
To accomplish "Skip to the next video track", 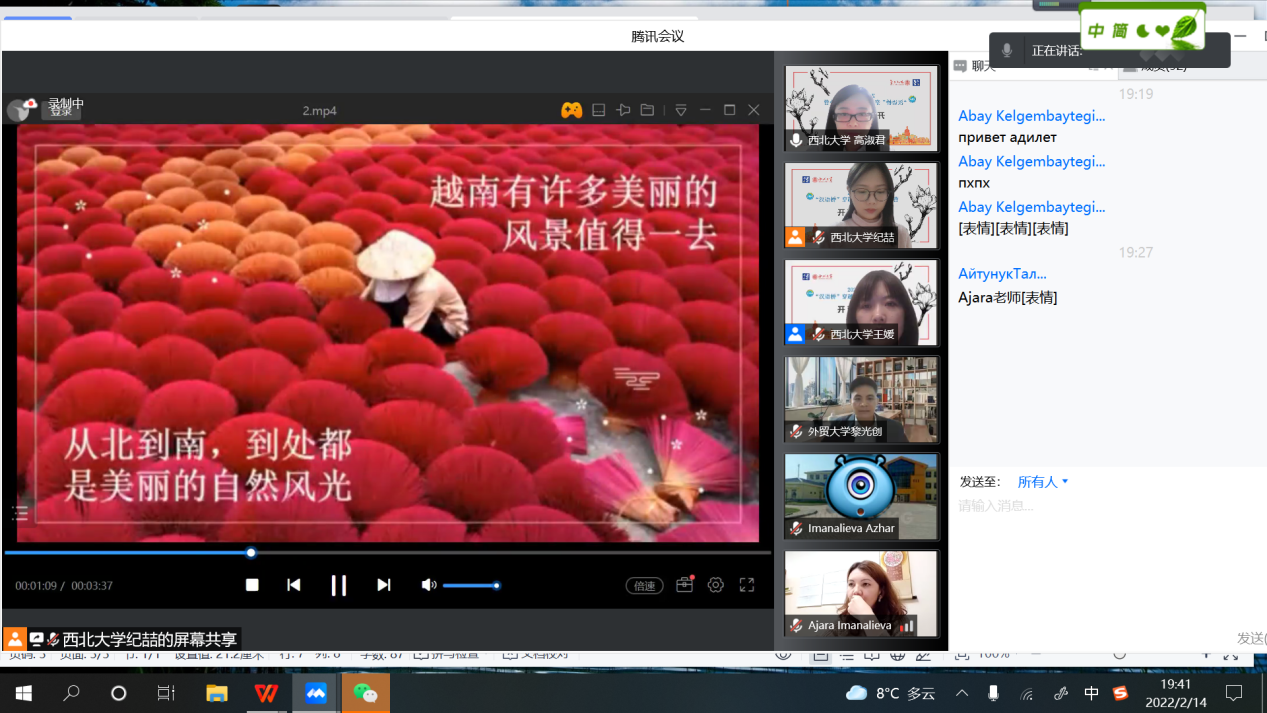I will point(384,585).
